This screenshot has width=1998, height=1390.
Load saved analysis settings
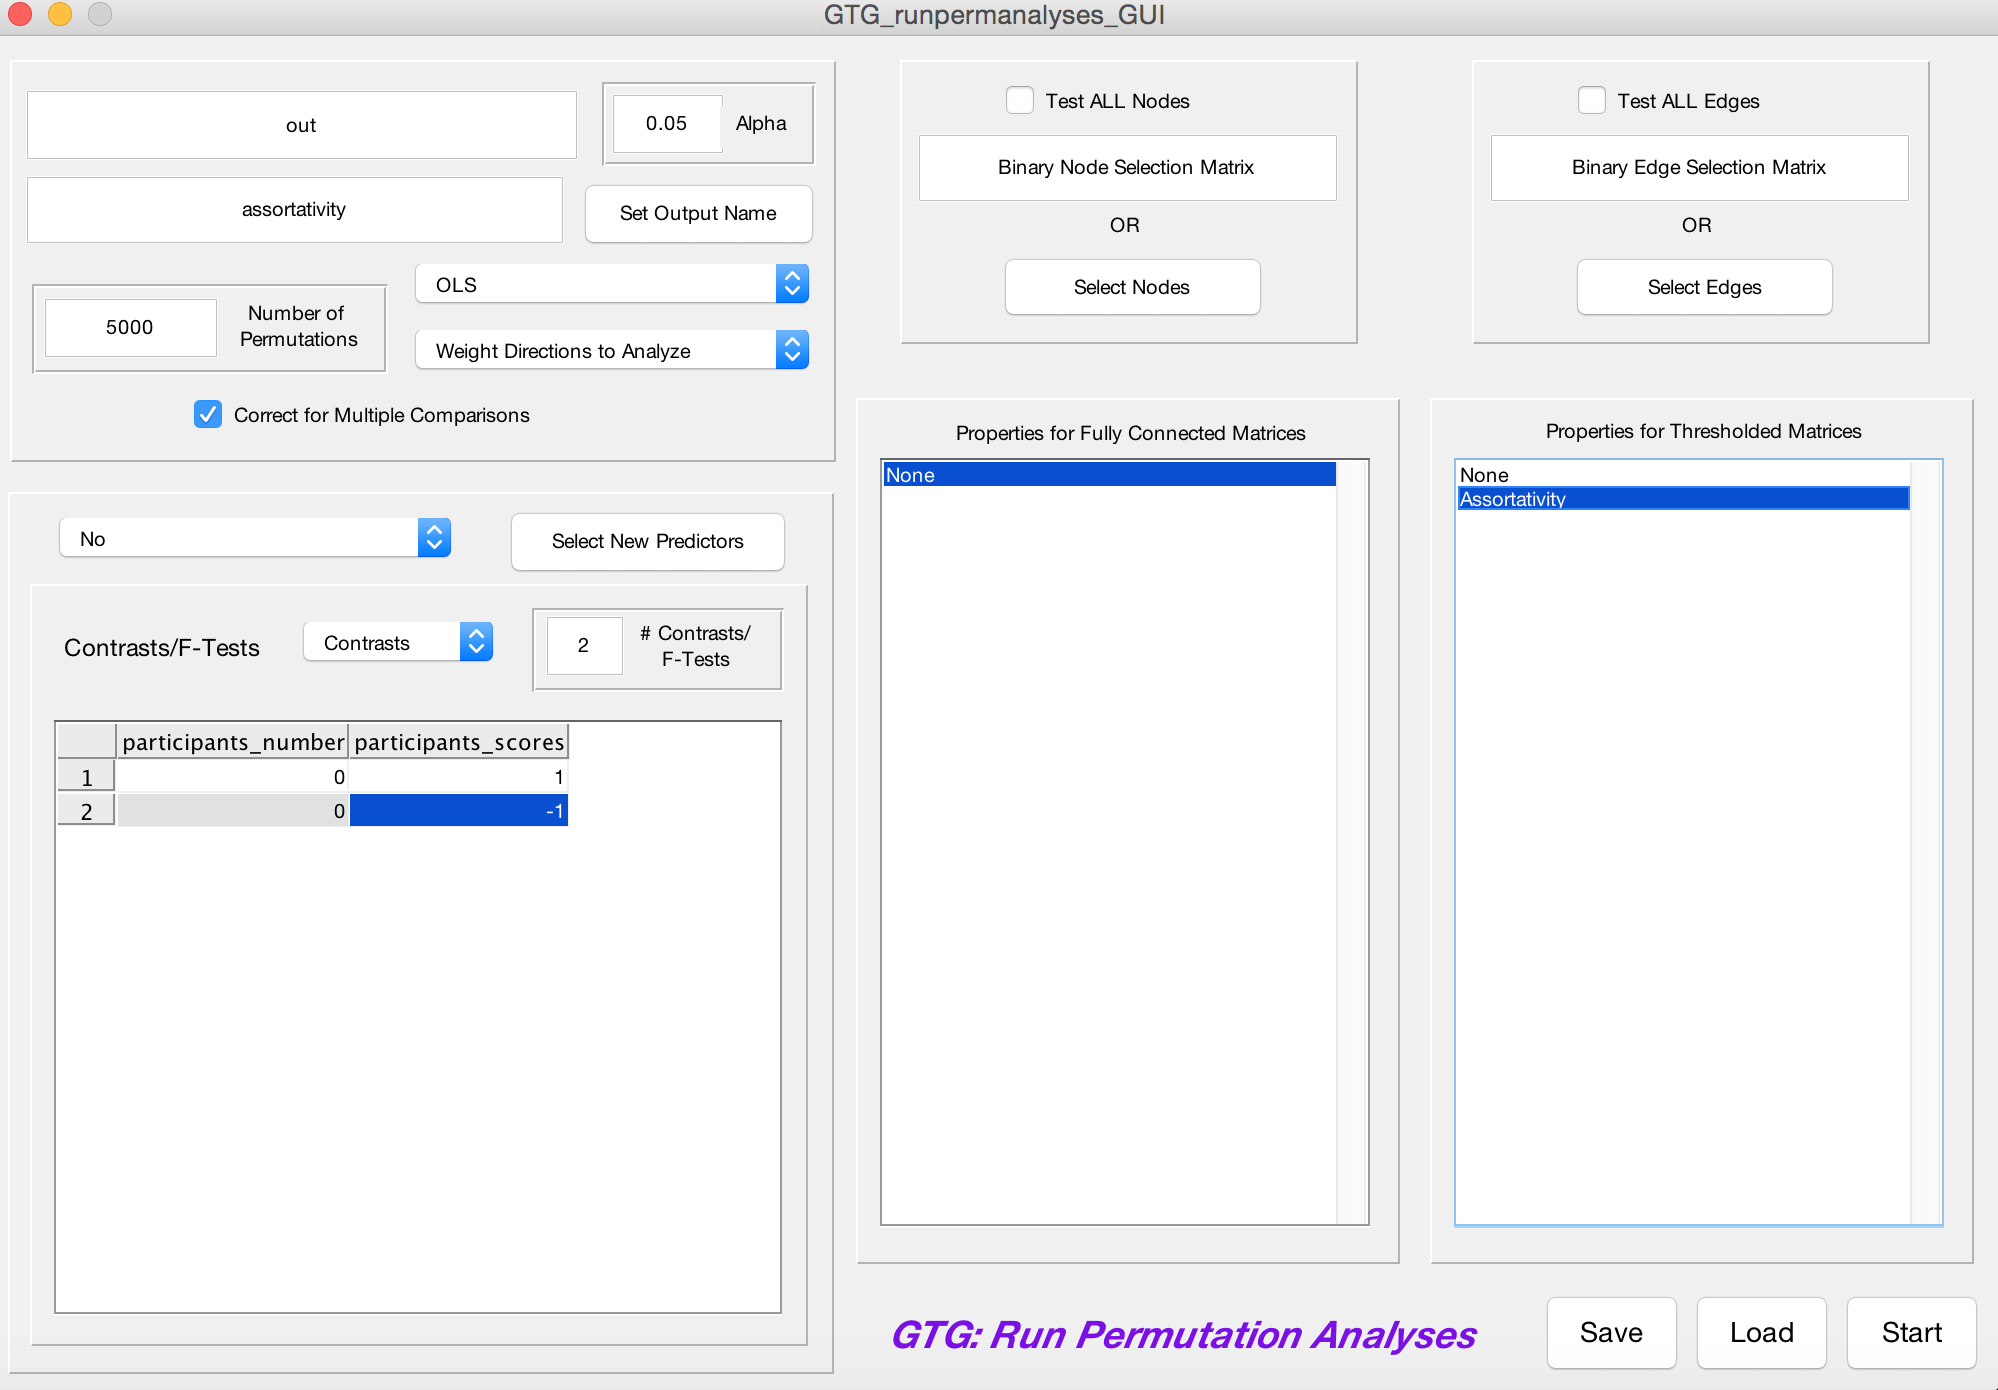1760,1332
